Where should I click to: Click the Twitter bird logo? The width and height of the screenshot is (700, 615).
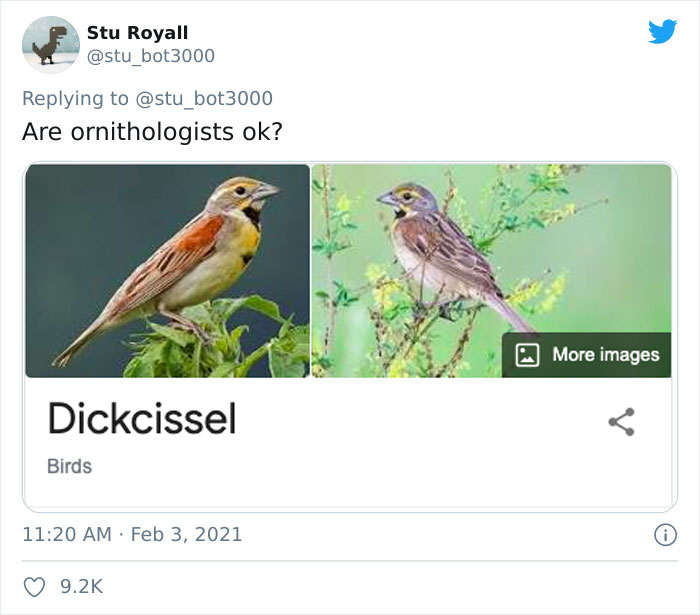(x=662, y=31)
